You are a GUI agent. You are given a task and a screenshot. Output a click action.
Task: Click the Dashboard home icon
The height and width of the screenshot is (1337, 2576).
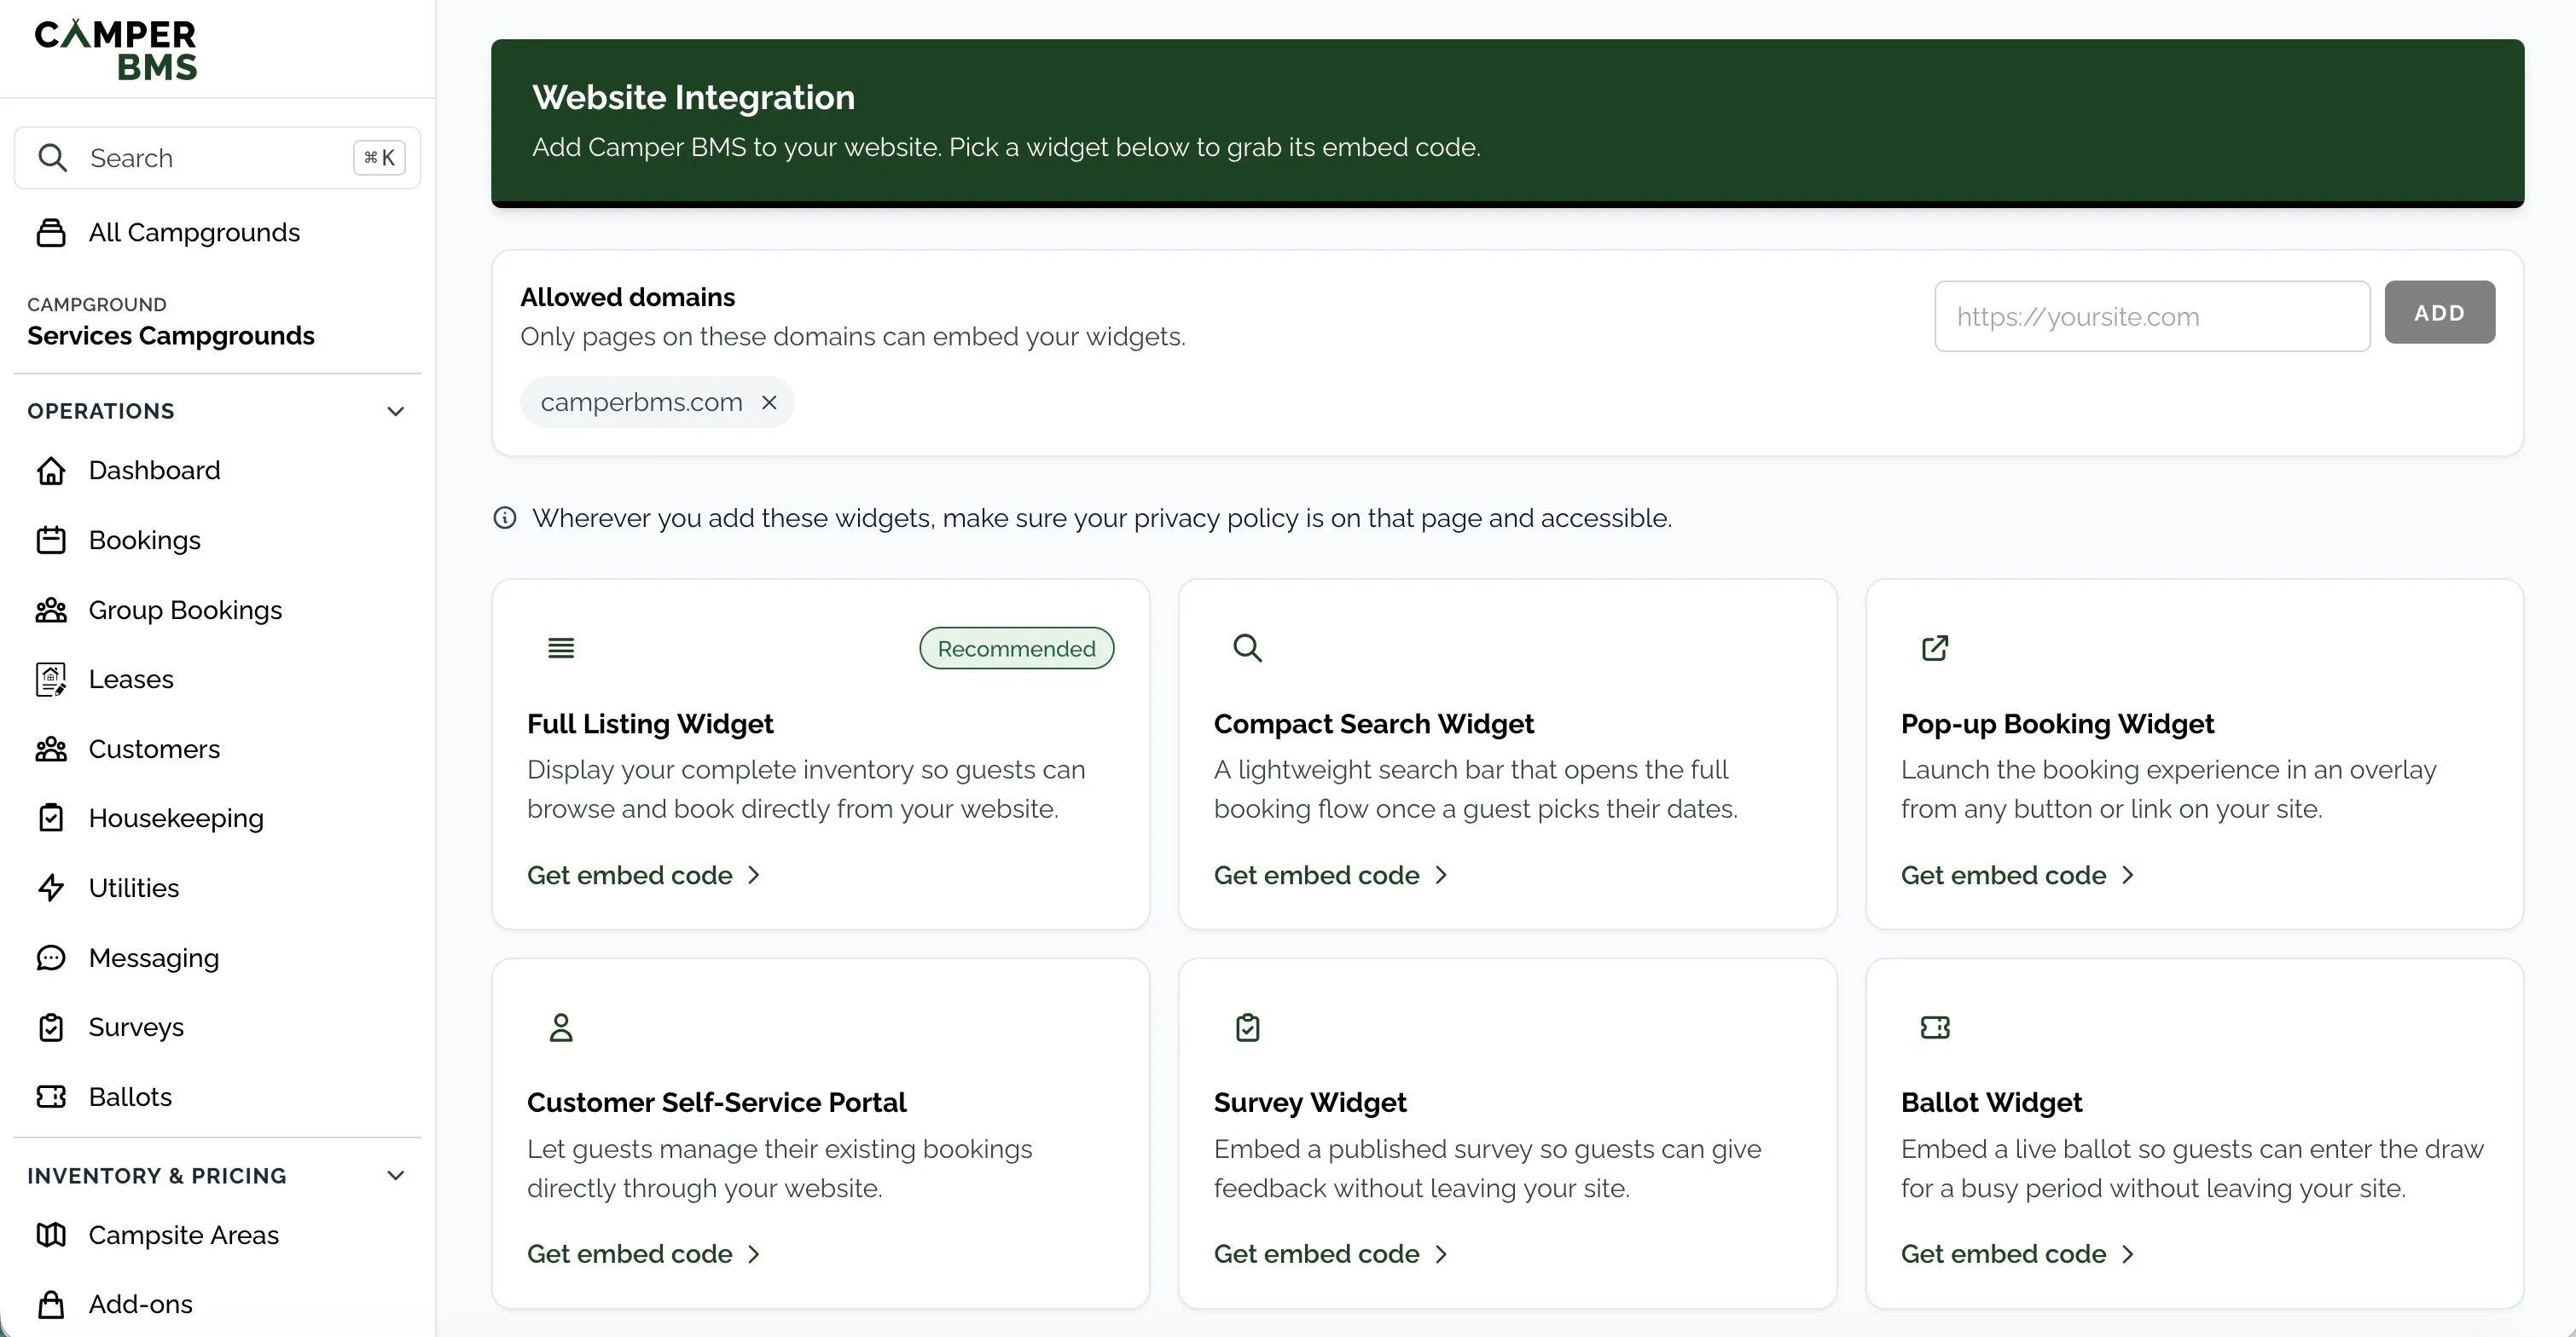point(51,471)
